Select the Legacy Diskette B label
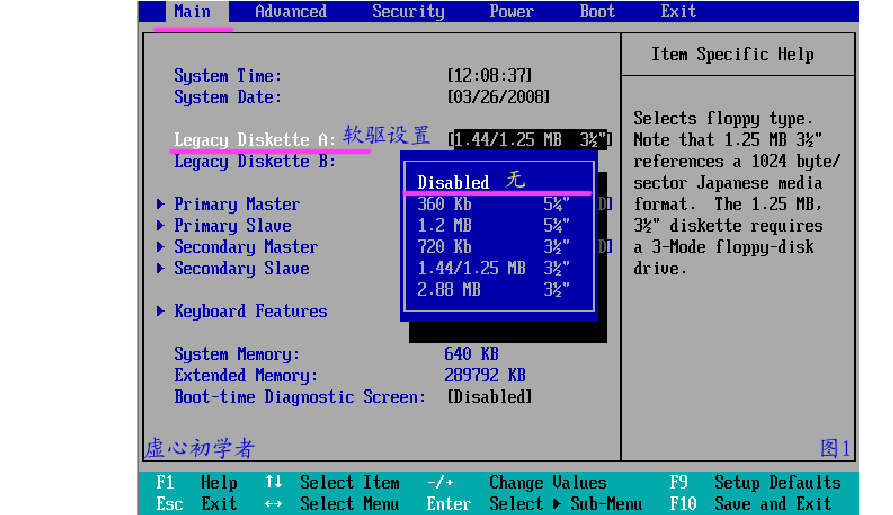This screenshot has width=893, height=515. pyautogui.click(x=255, y=161)
